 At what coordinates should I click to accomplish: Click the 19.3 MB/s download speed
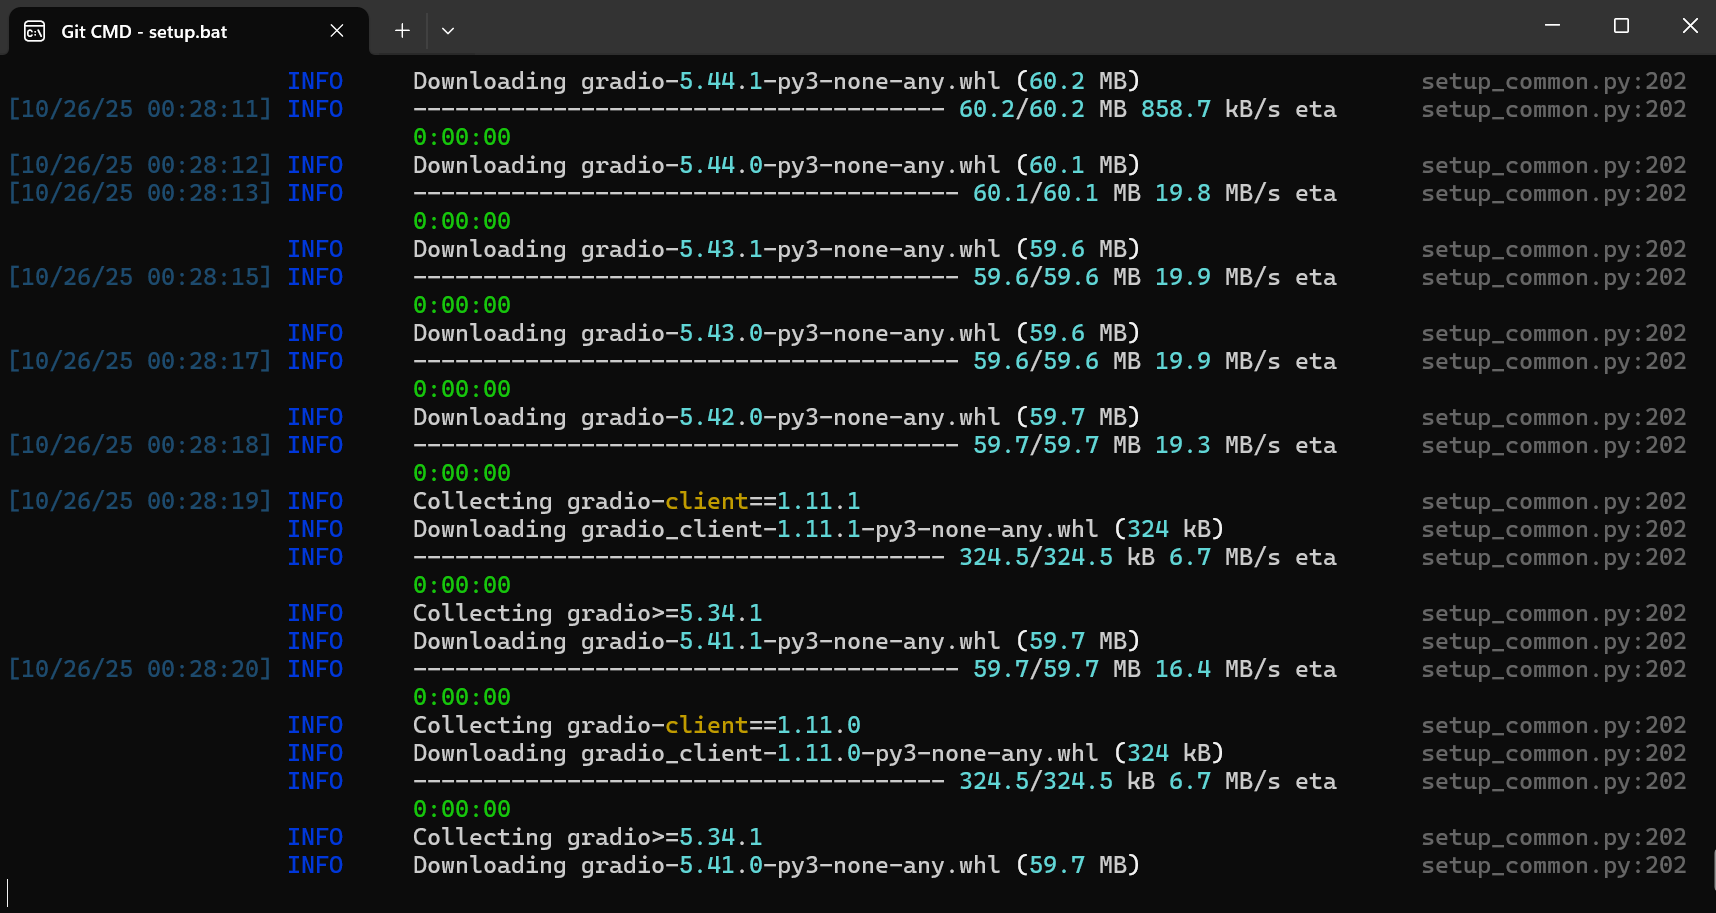1218,445
